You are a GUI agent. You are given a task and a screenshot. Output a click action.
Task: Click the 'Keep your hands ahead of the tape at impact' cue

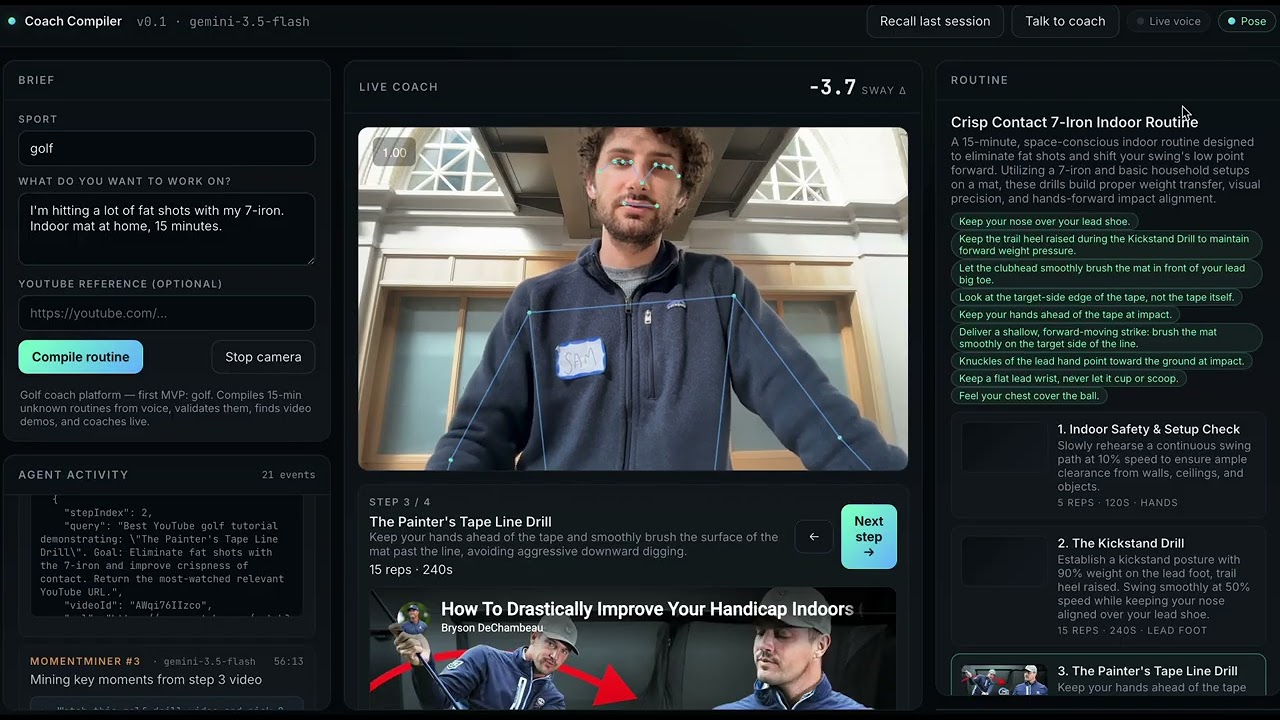[1065, 315]
